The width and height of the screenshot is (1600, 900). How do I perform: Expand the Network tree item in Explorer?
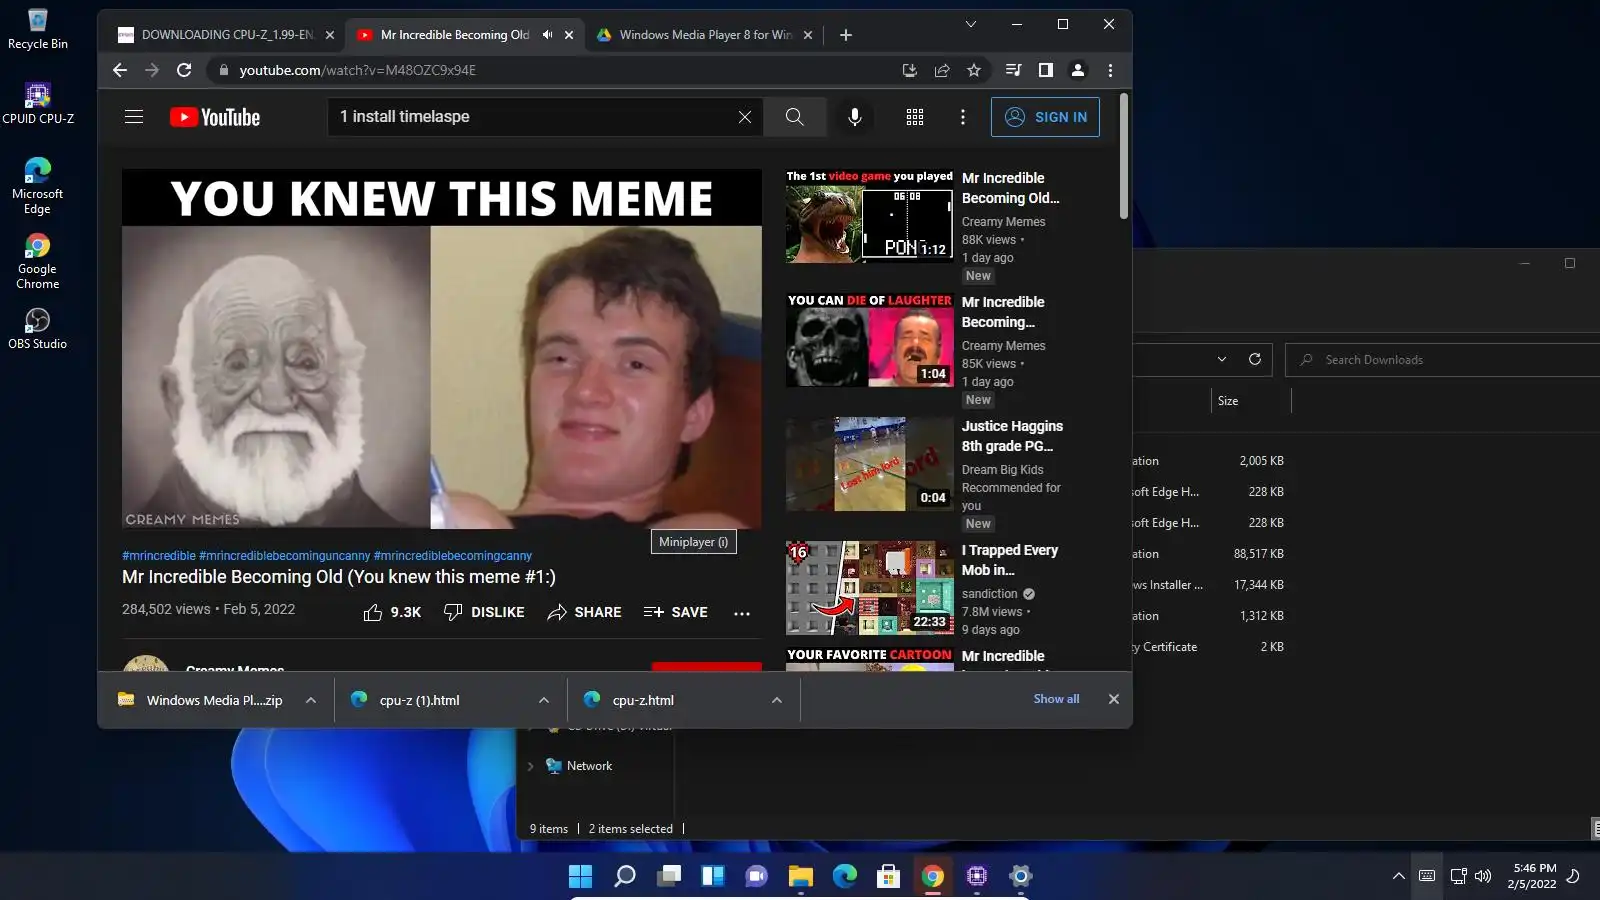tap(531, 766)
